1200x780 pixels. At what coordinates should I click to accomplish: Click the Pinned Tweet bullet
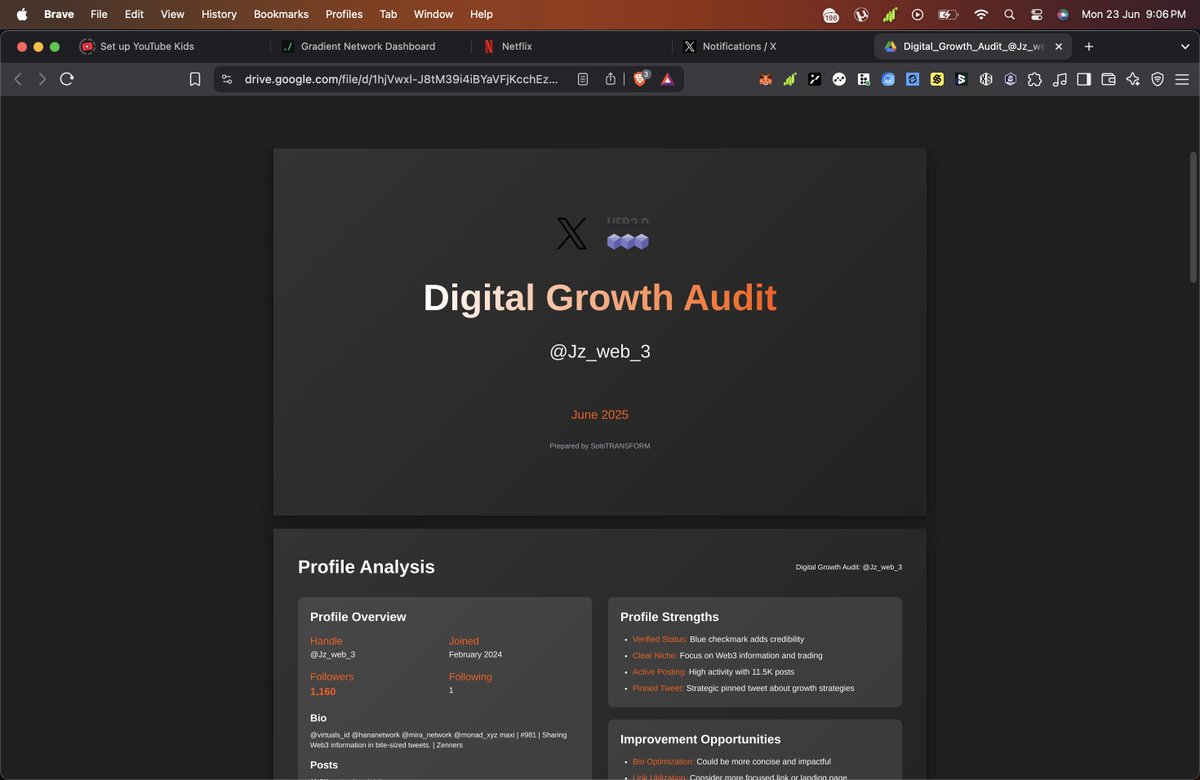tap(743, 688)
